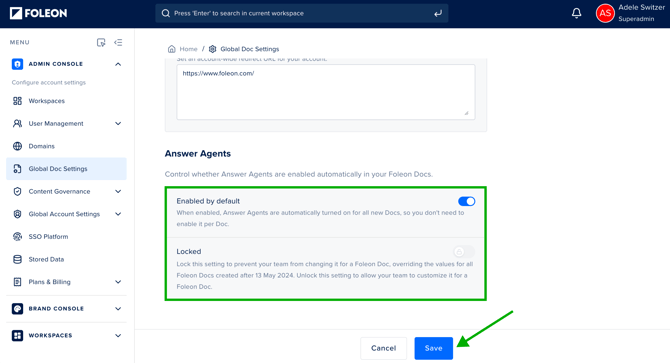The width and height of the screenshot is (670, 363).
Task: Click into the redirect URL text area
Action: click(x=326, y=92)
